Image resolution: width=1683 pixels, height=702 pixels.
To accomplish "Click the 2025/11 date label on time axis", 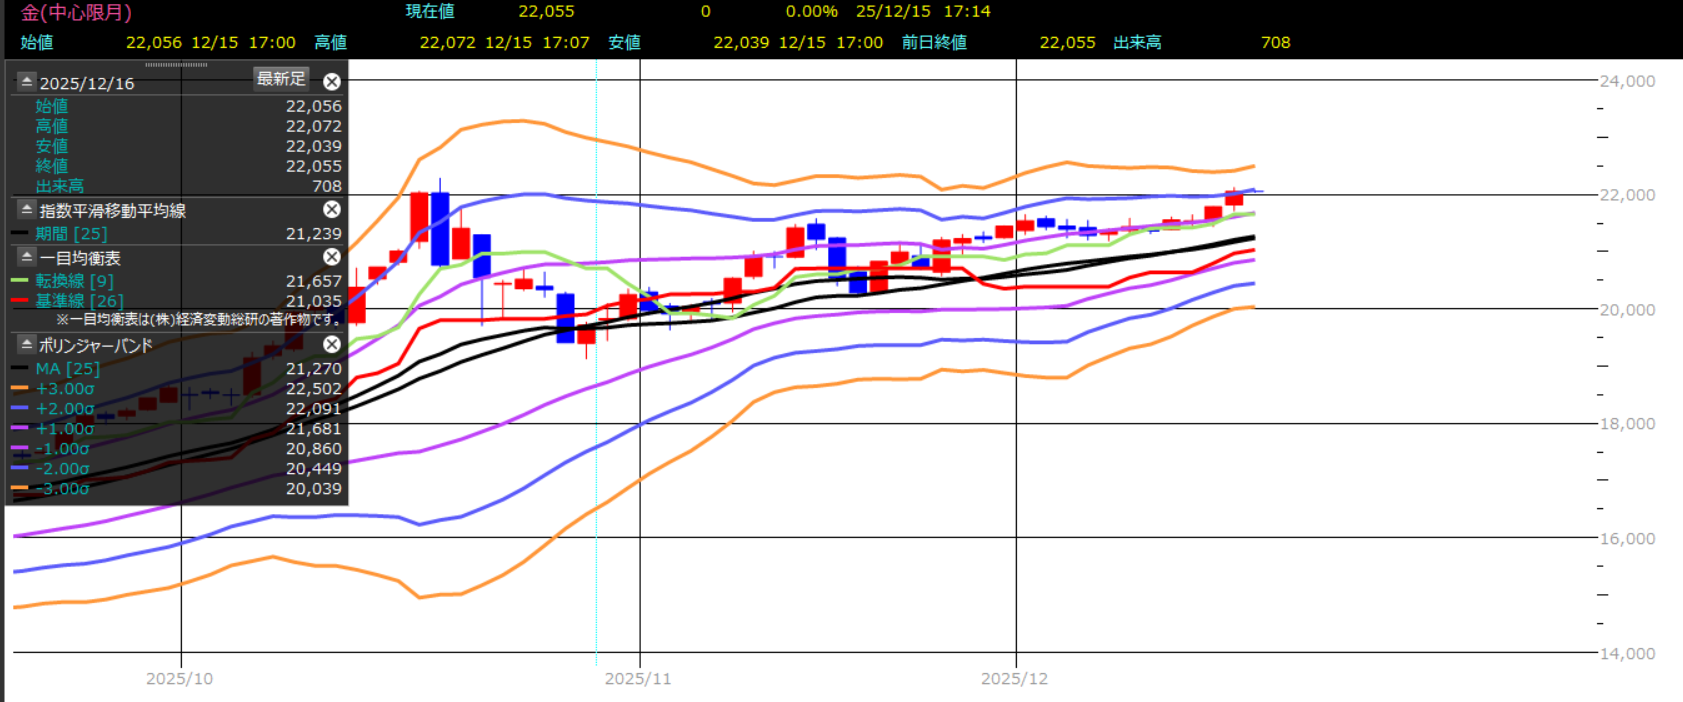I will click(638, 679).
